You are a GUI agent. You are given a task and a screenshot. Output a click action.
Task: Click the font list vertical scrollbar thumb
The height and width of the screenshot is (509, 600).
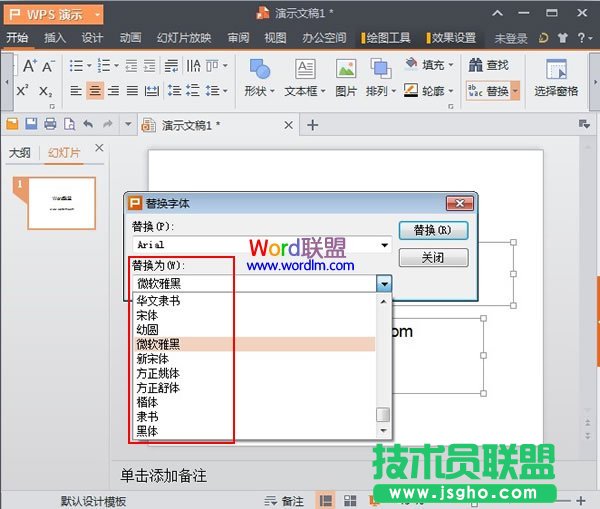tap(382, 416)
